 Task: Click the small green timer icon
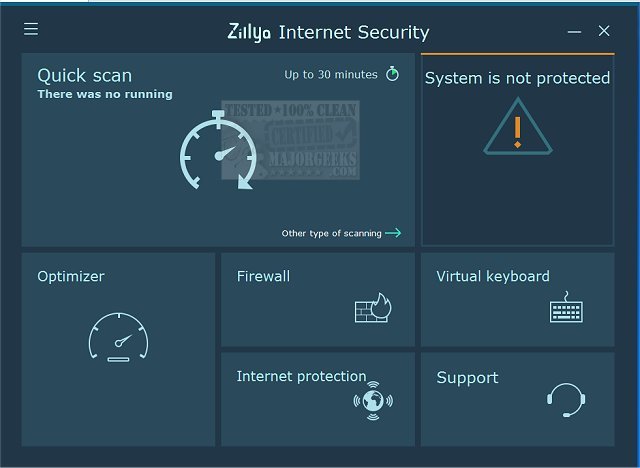[393, 74]
